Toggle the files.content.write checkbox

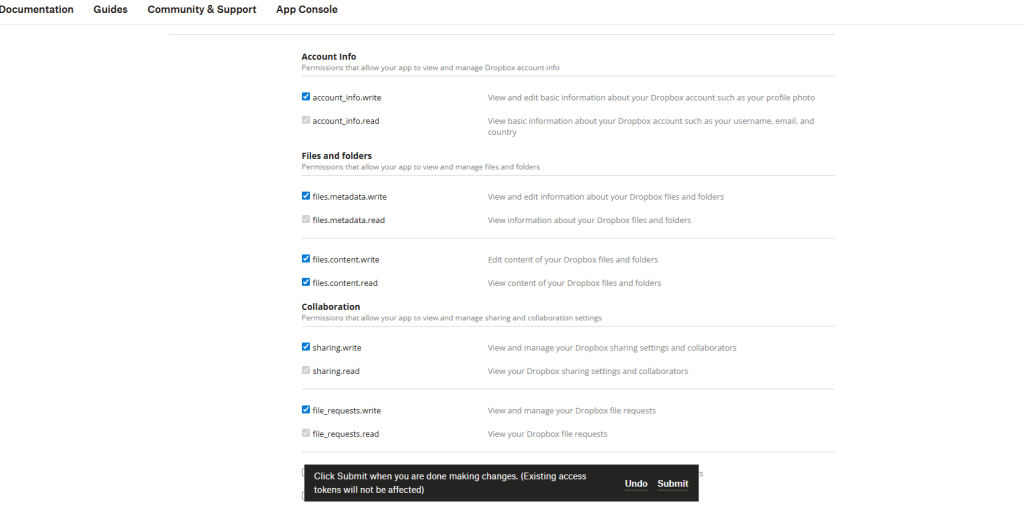306,259
